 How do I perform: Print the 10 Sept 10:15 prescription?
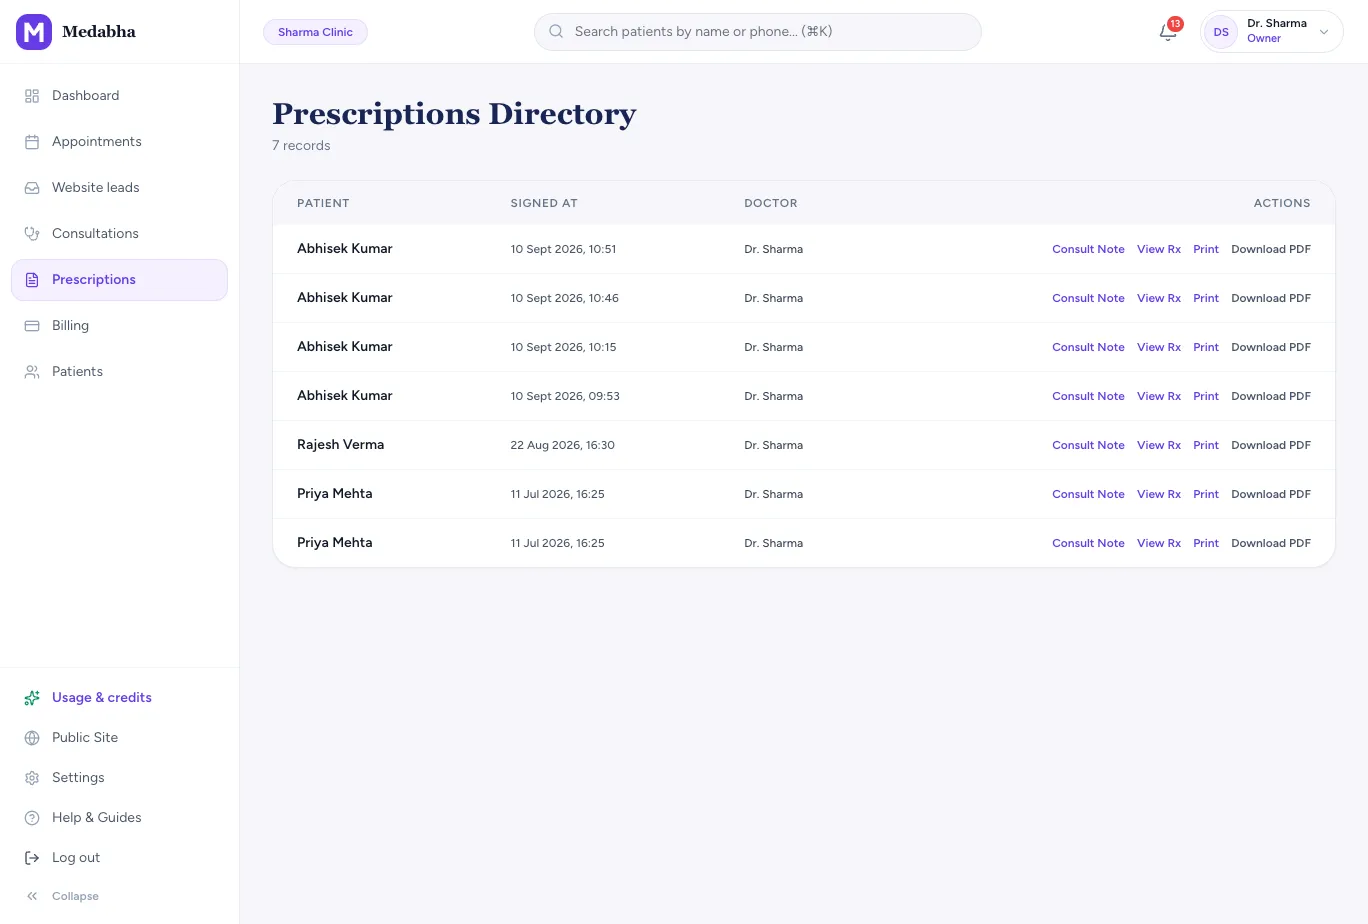coord(1206,347)
